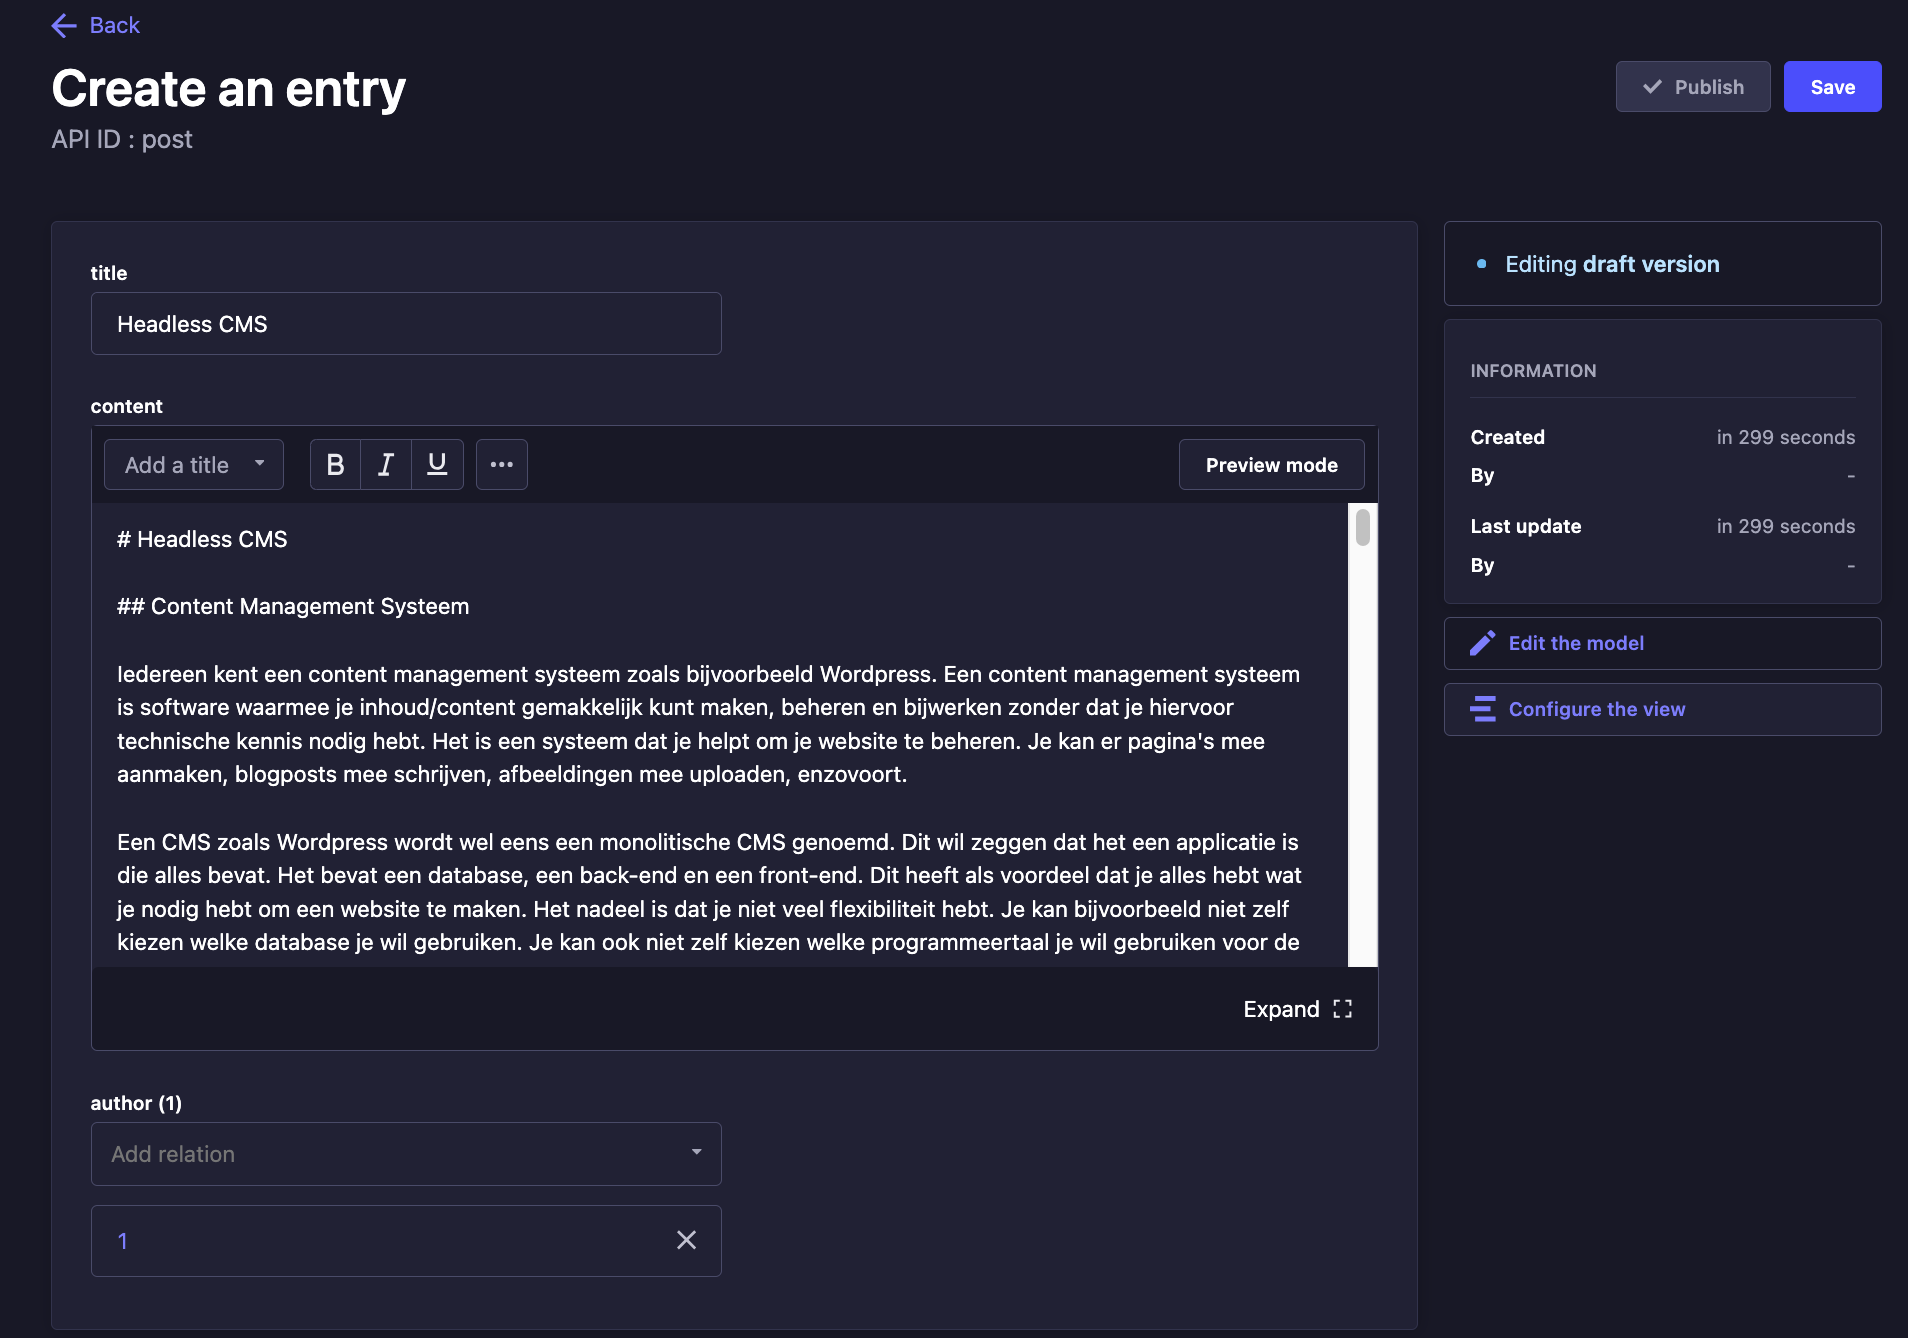This screenshot has height=1338, width=1908.
Task: Publish the entry
Action: (1692, 87)
